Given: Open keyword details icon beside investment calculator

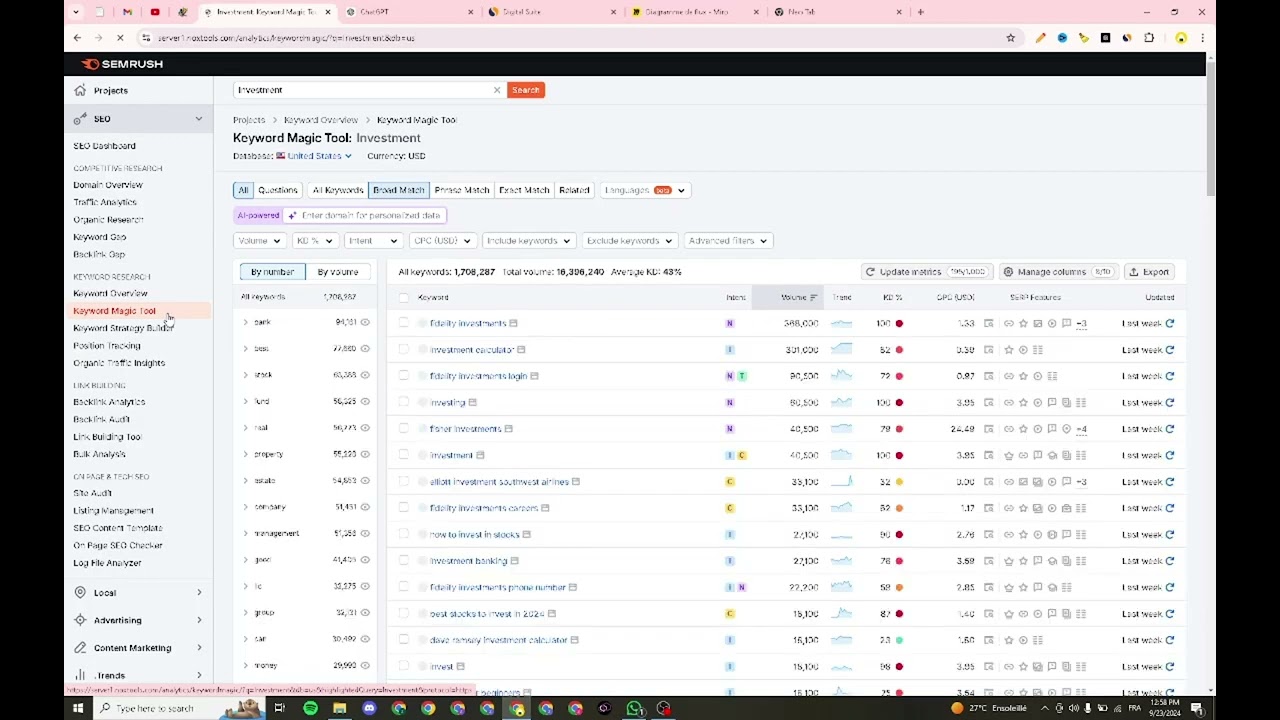Looking at the screenshot, I should 521,350.
